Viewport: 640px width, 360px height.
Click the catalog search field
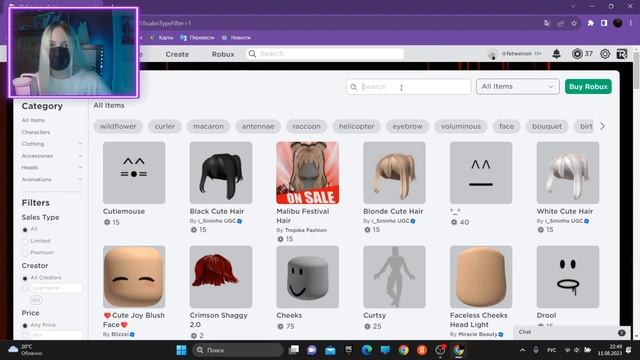point(409,87)
